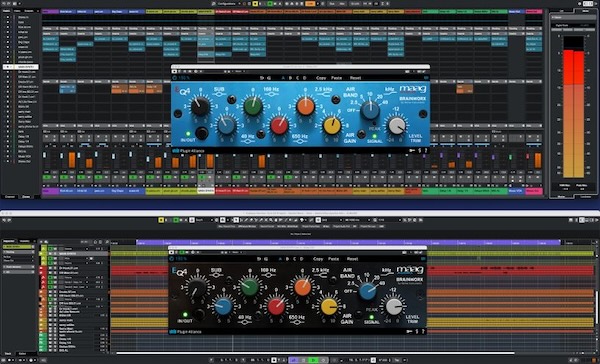Screen dimensions: 600x364
Task: Toggle the IN/OUT bypass button on black Maag EQ4
Action: (x=199, y=315)
